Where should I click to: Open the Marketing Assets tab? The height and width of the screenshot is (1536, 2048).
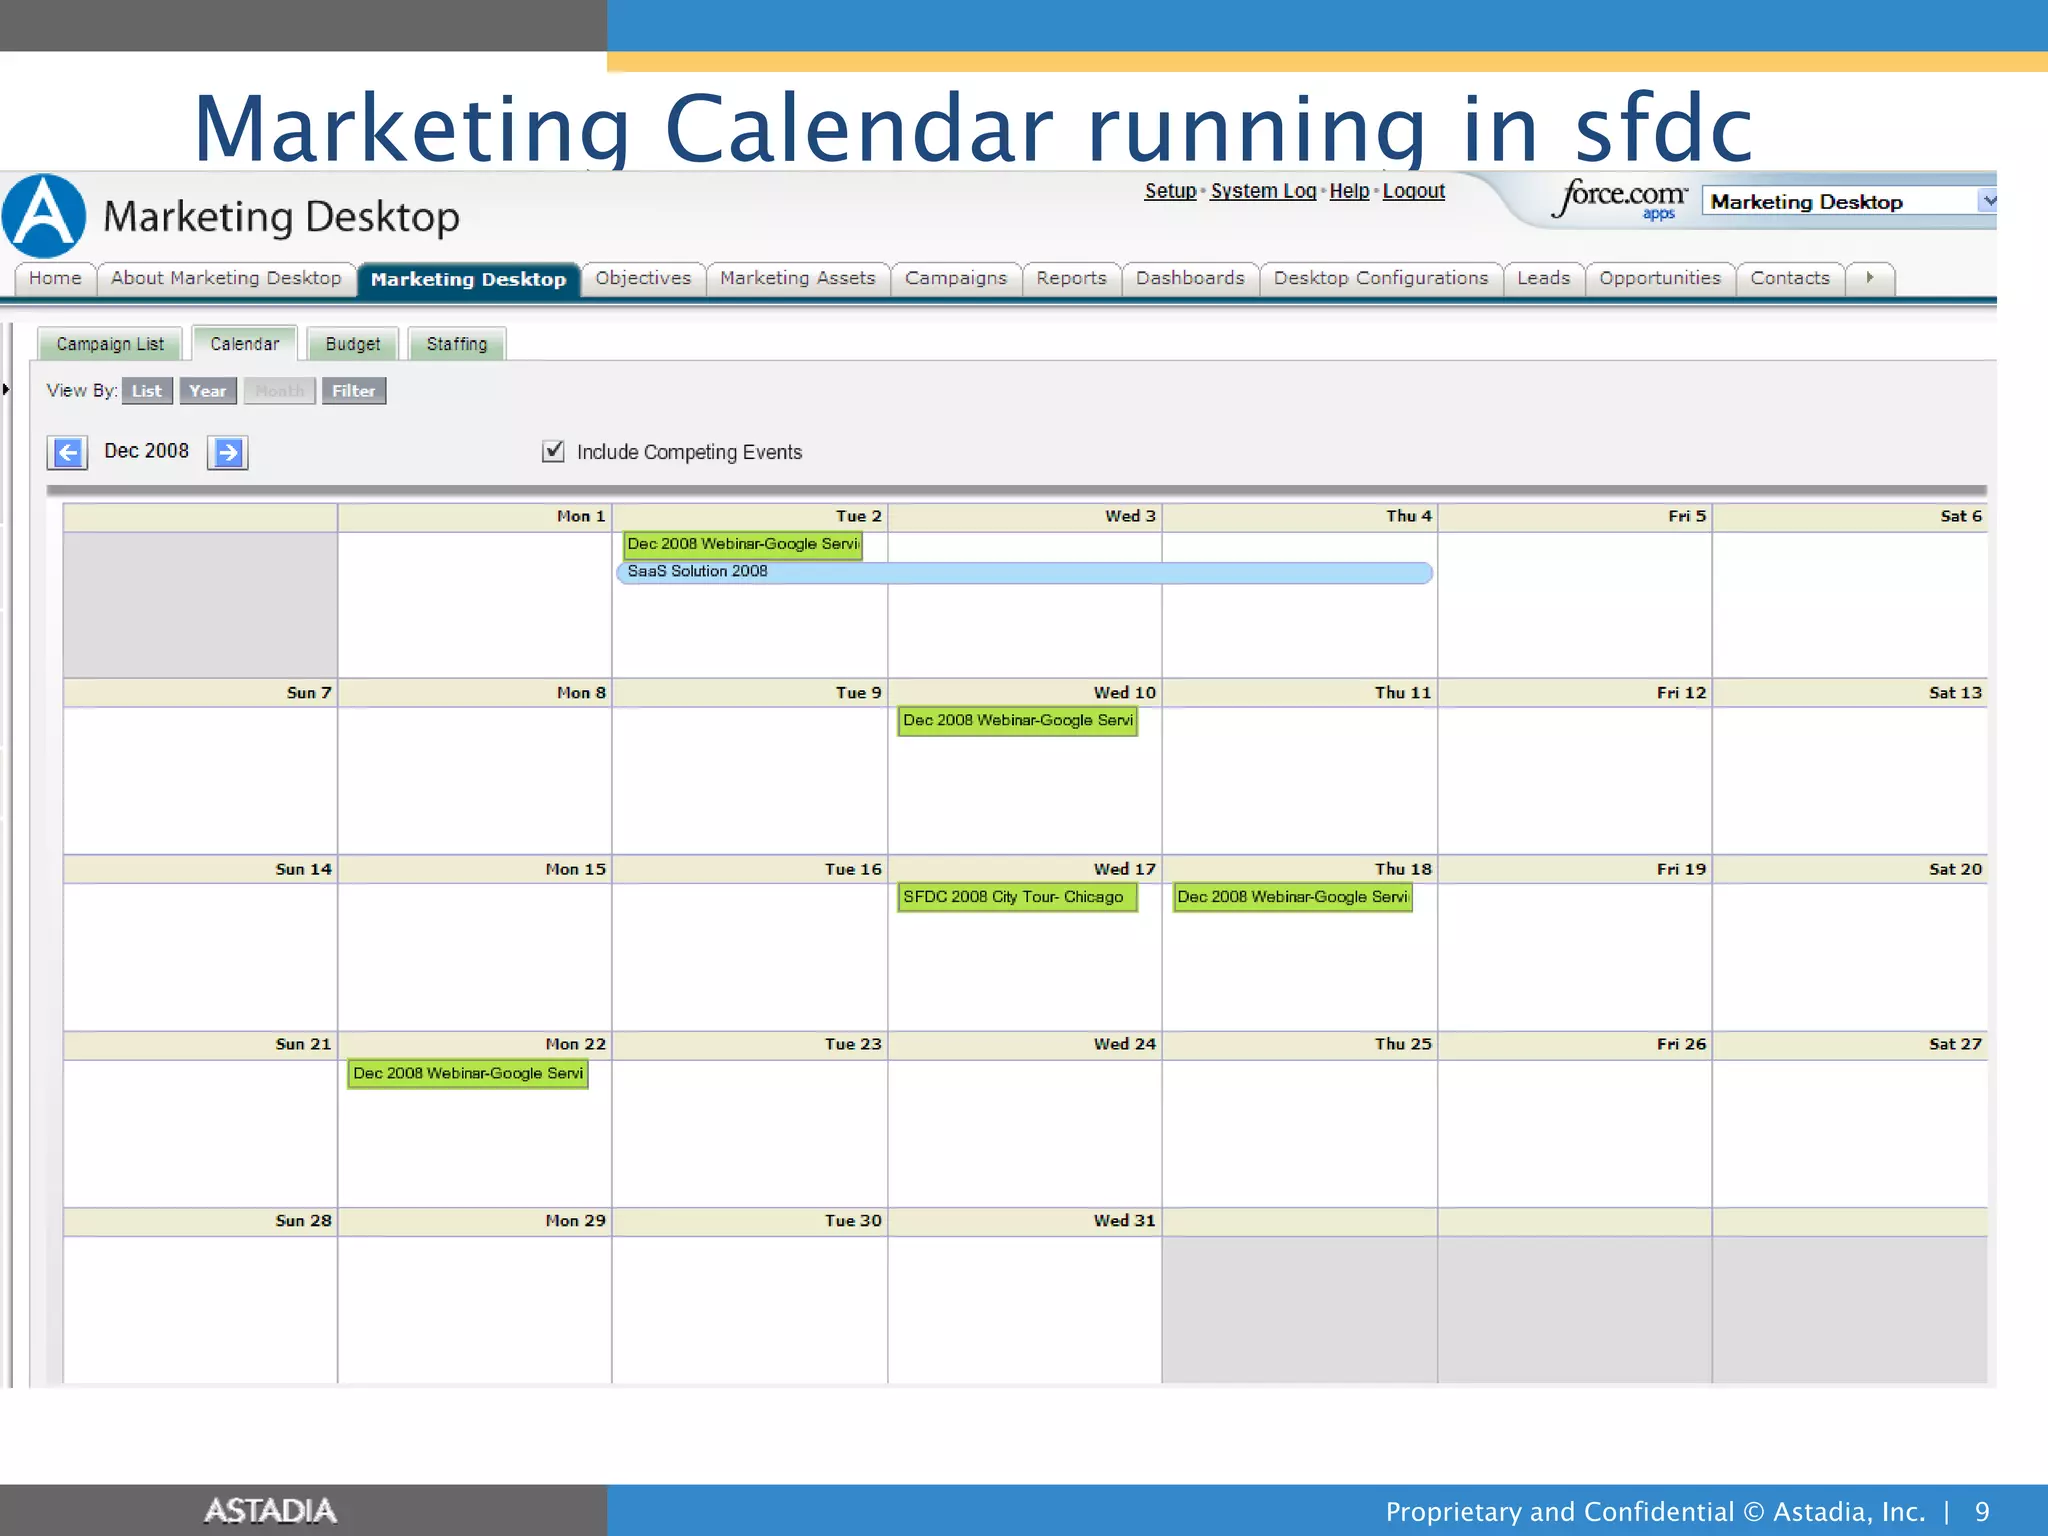click(798, 278)
